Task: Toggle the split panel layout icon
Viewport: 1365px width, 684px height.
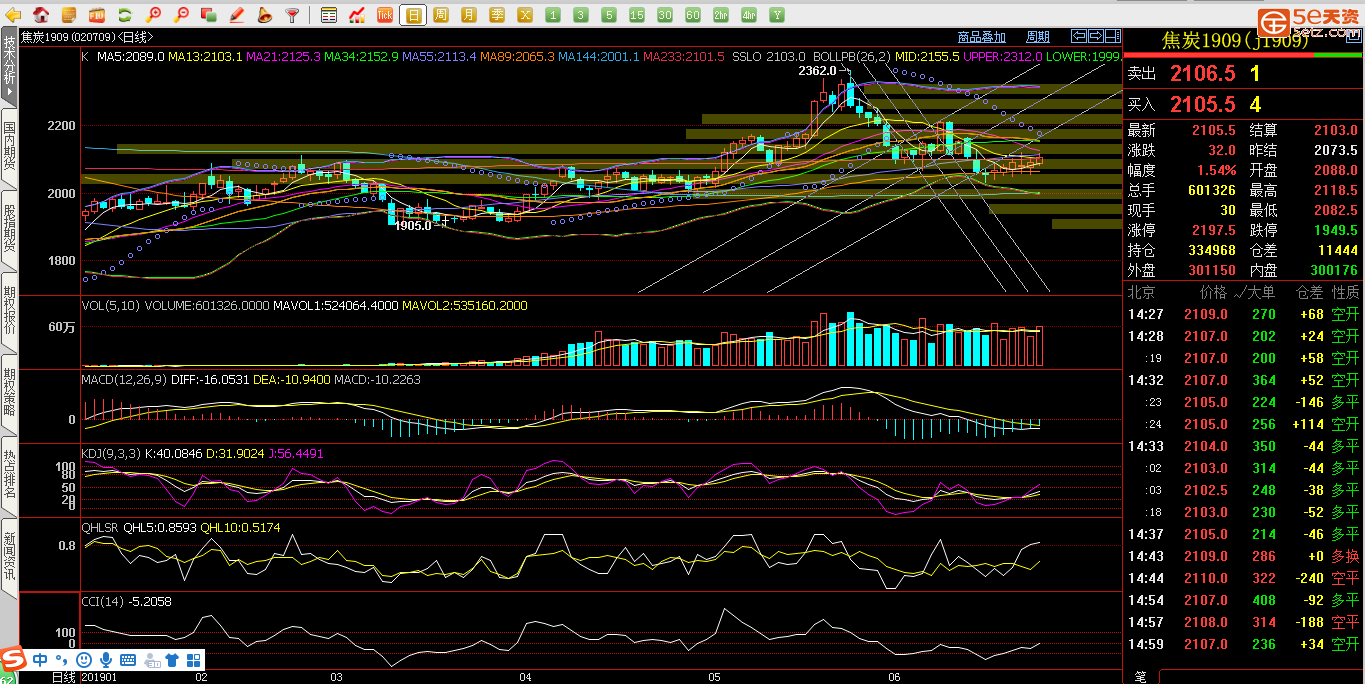Action: pos(1112,37)
